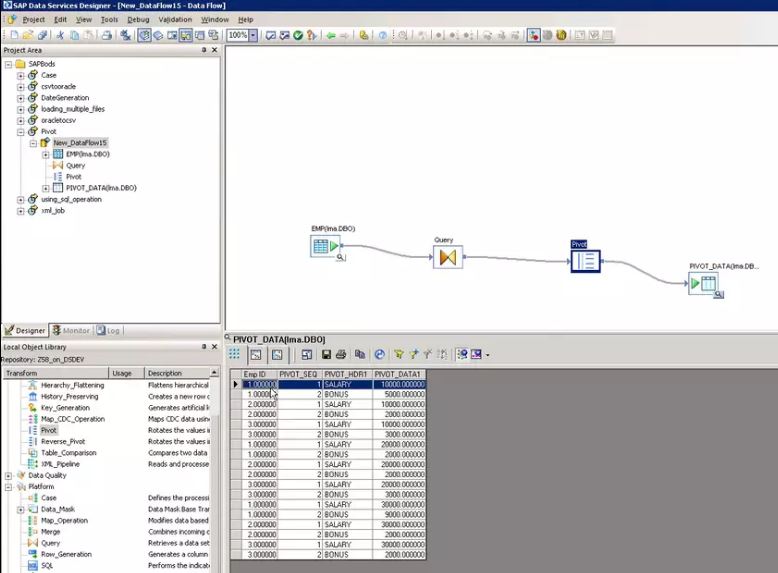Click the Print icon in data viewer toolbar
This screenshot has width=778, height=573.
tap(341, 354)
